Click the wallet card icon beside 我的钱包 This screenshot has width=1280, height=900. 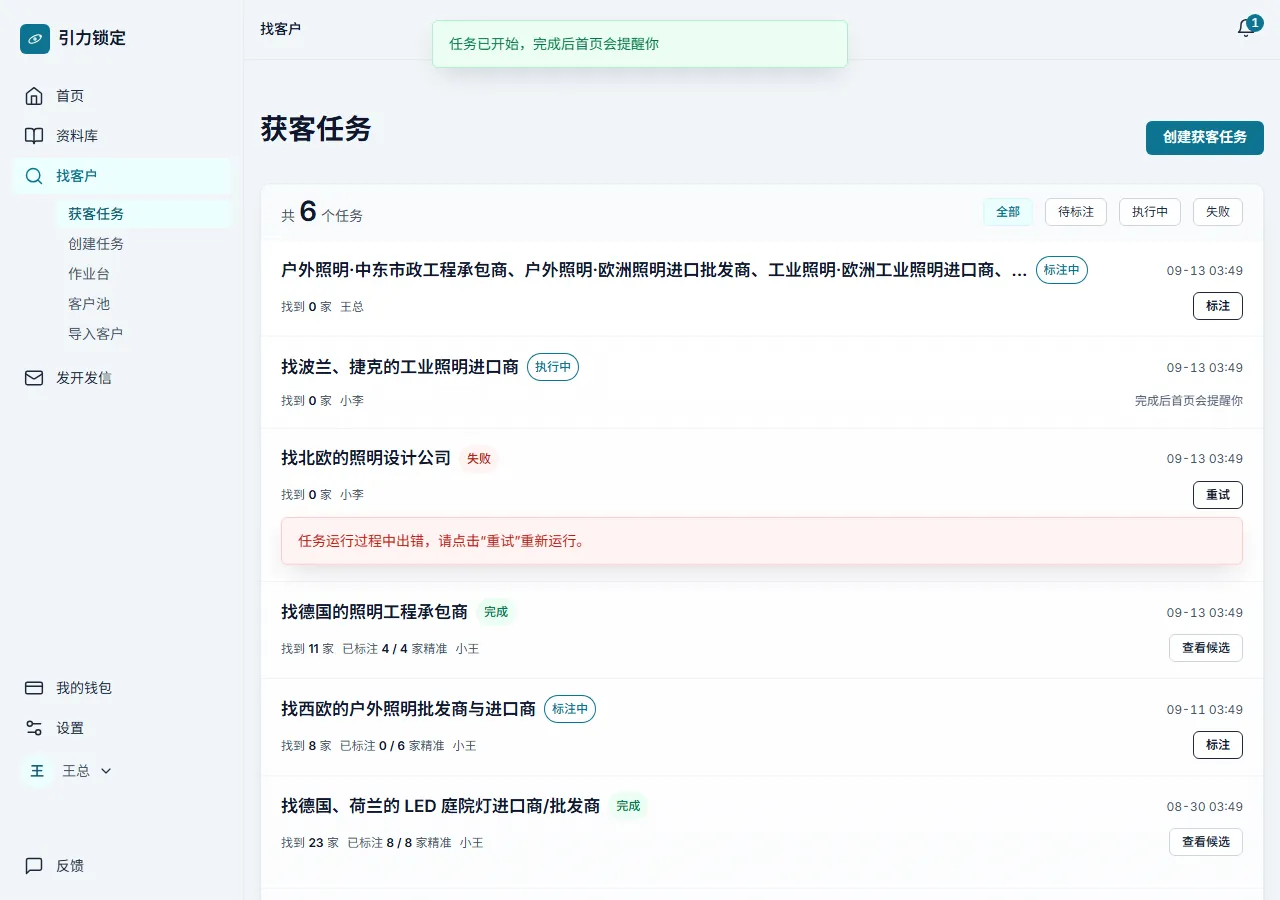tap(34, 688)
